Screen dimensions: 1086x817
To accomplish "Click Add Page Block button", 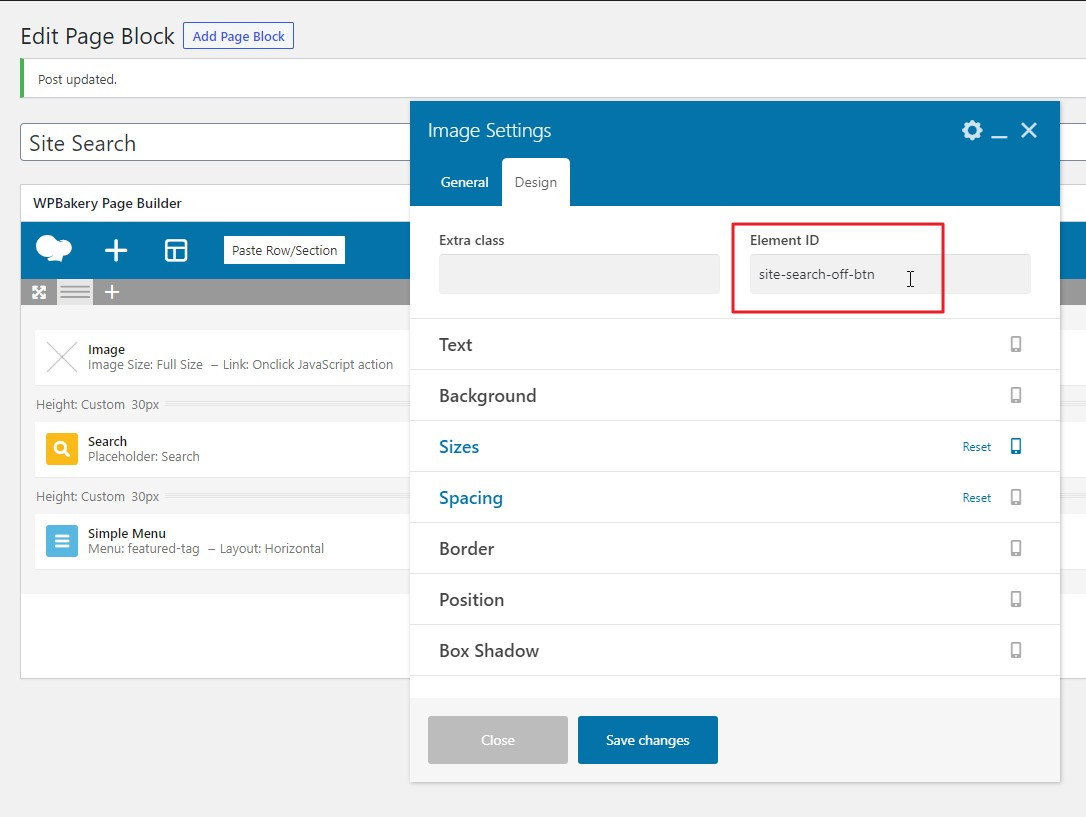I will [238, 36].
